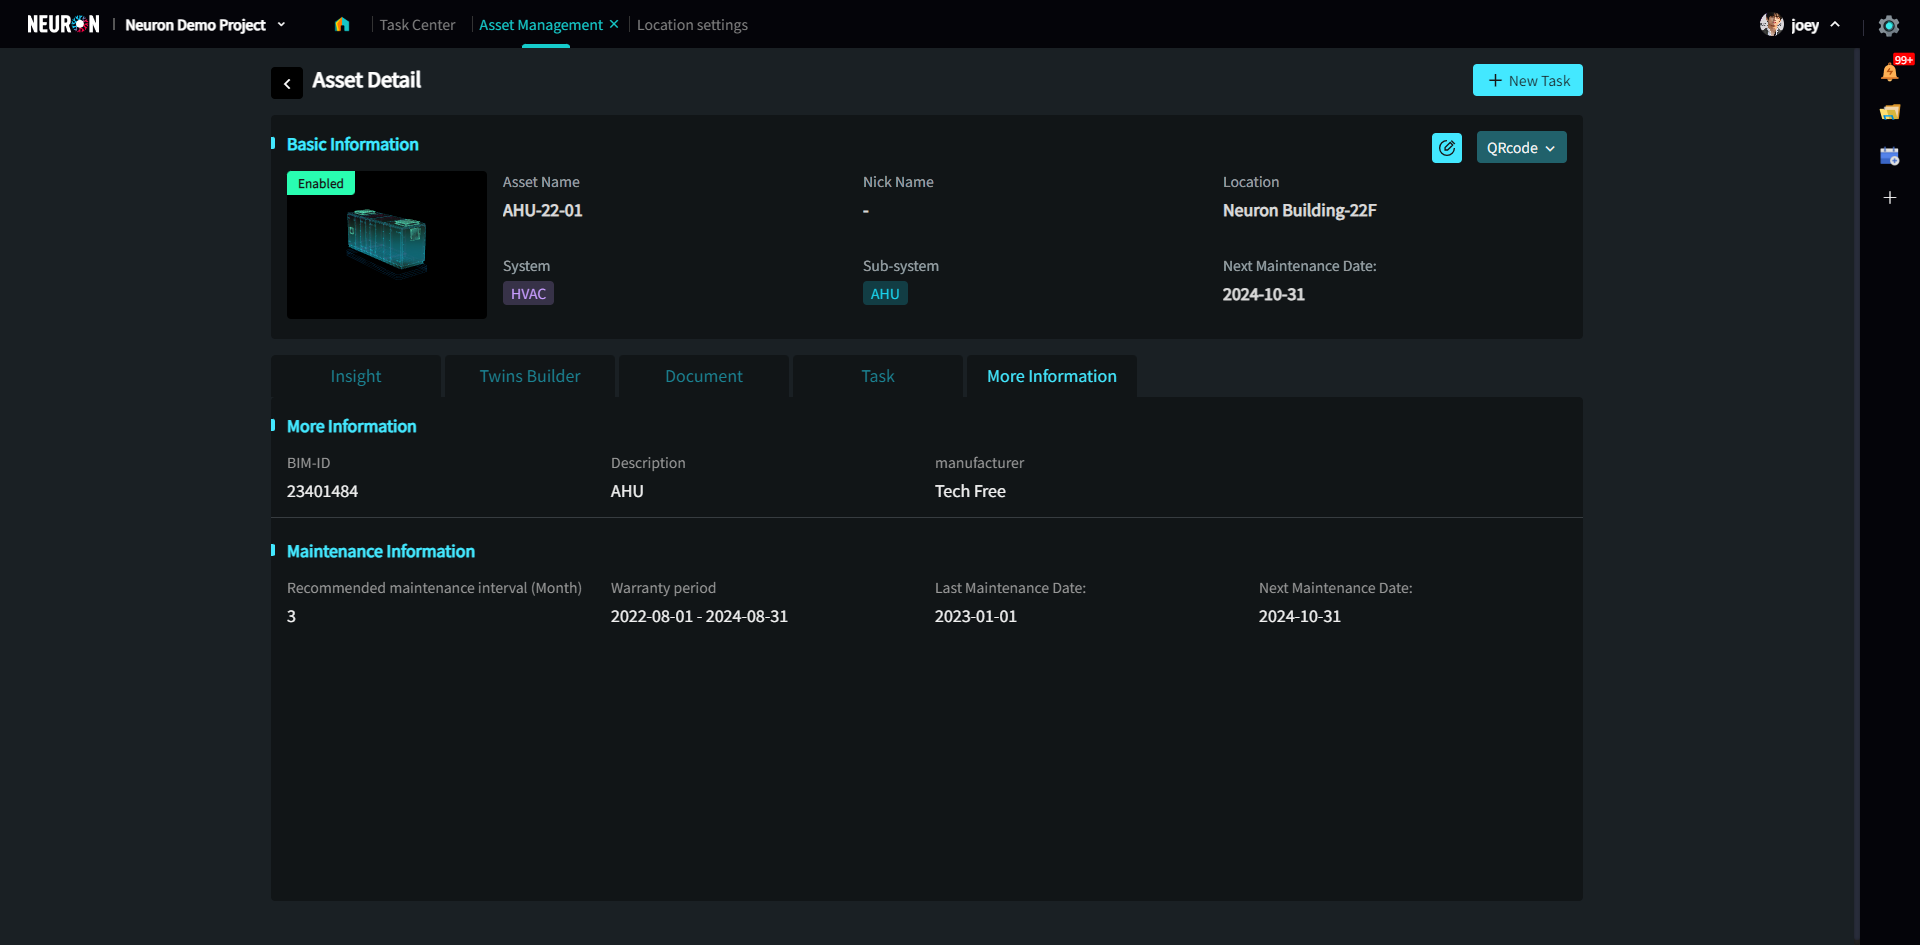Click last maintenance date 2023-01-01
Screen dimensions: 1920x945
click(976, 616)
